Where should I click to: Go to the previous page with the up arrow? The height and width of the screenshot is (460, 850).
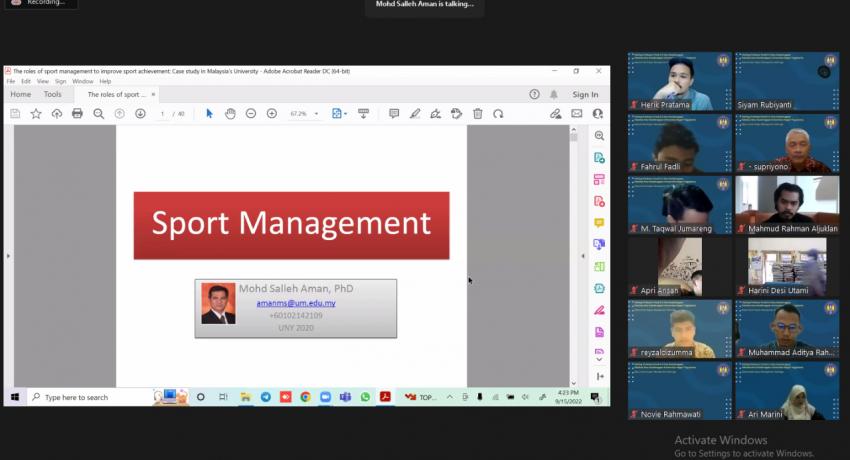119,113
